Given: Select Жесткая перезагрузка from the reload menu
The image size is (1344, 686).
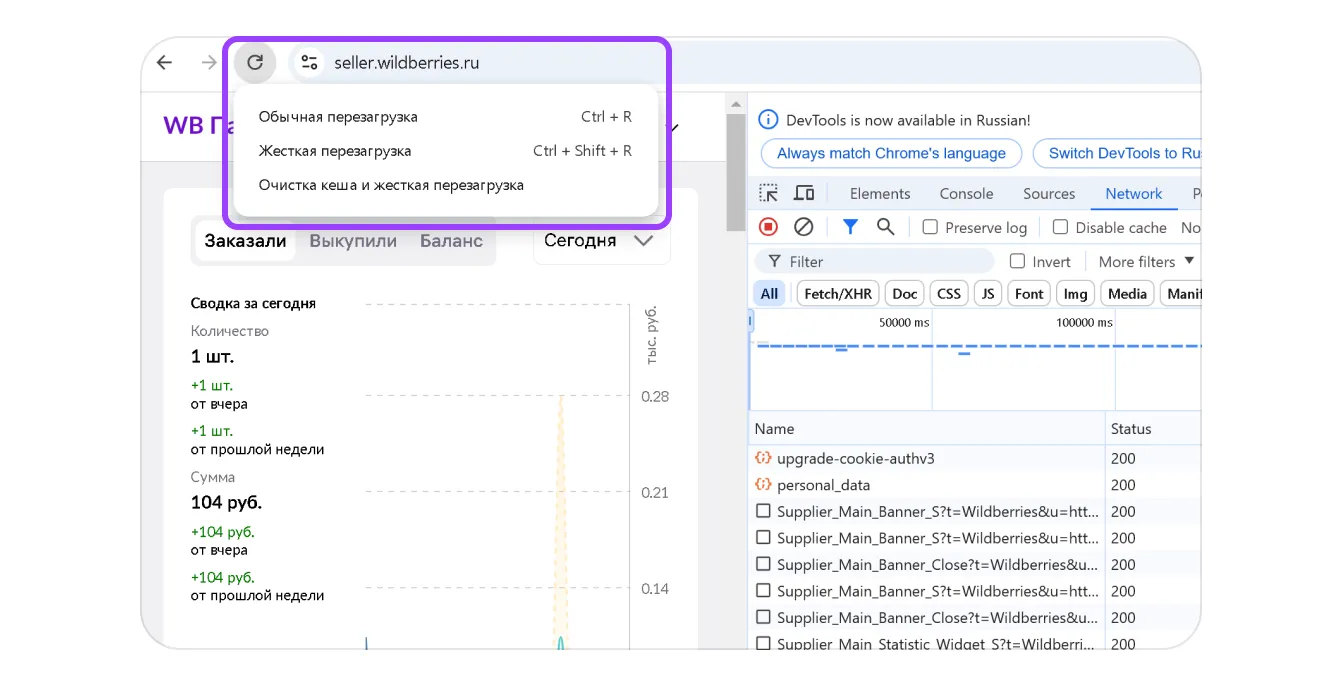Looking at the screenshot, I should coord(335,151).
